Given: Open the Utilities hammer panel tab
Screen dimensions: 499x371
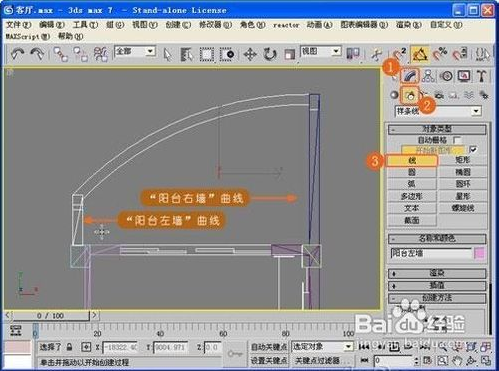Looking at the screenshot, I should pyautogui.click(x=481, y=76).
